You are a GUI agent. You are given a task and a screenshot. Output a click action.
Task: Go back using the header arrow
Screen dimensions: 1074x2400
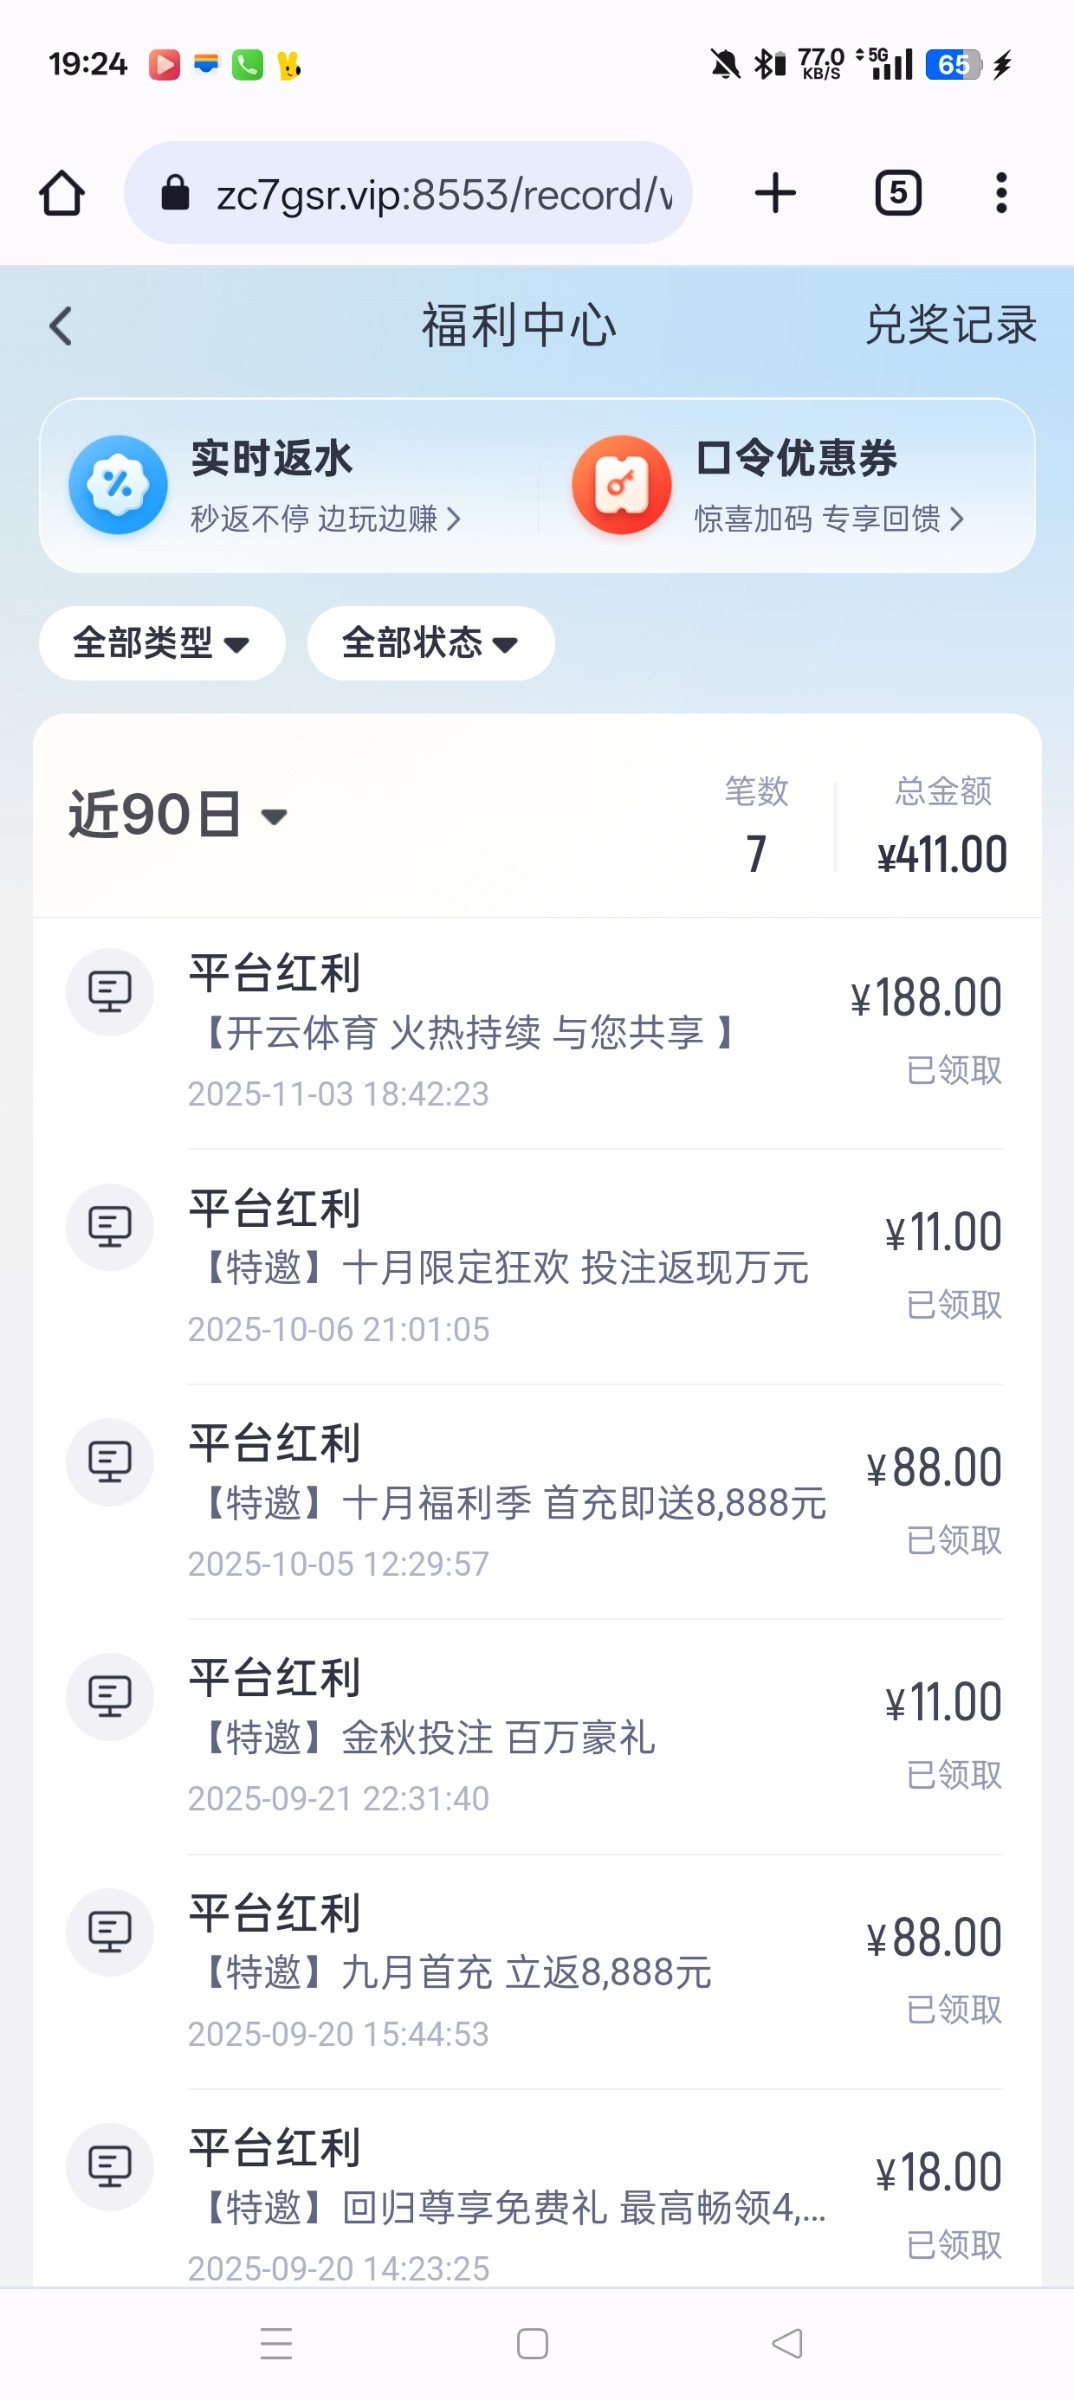coord(62,326)
